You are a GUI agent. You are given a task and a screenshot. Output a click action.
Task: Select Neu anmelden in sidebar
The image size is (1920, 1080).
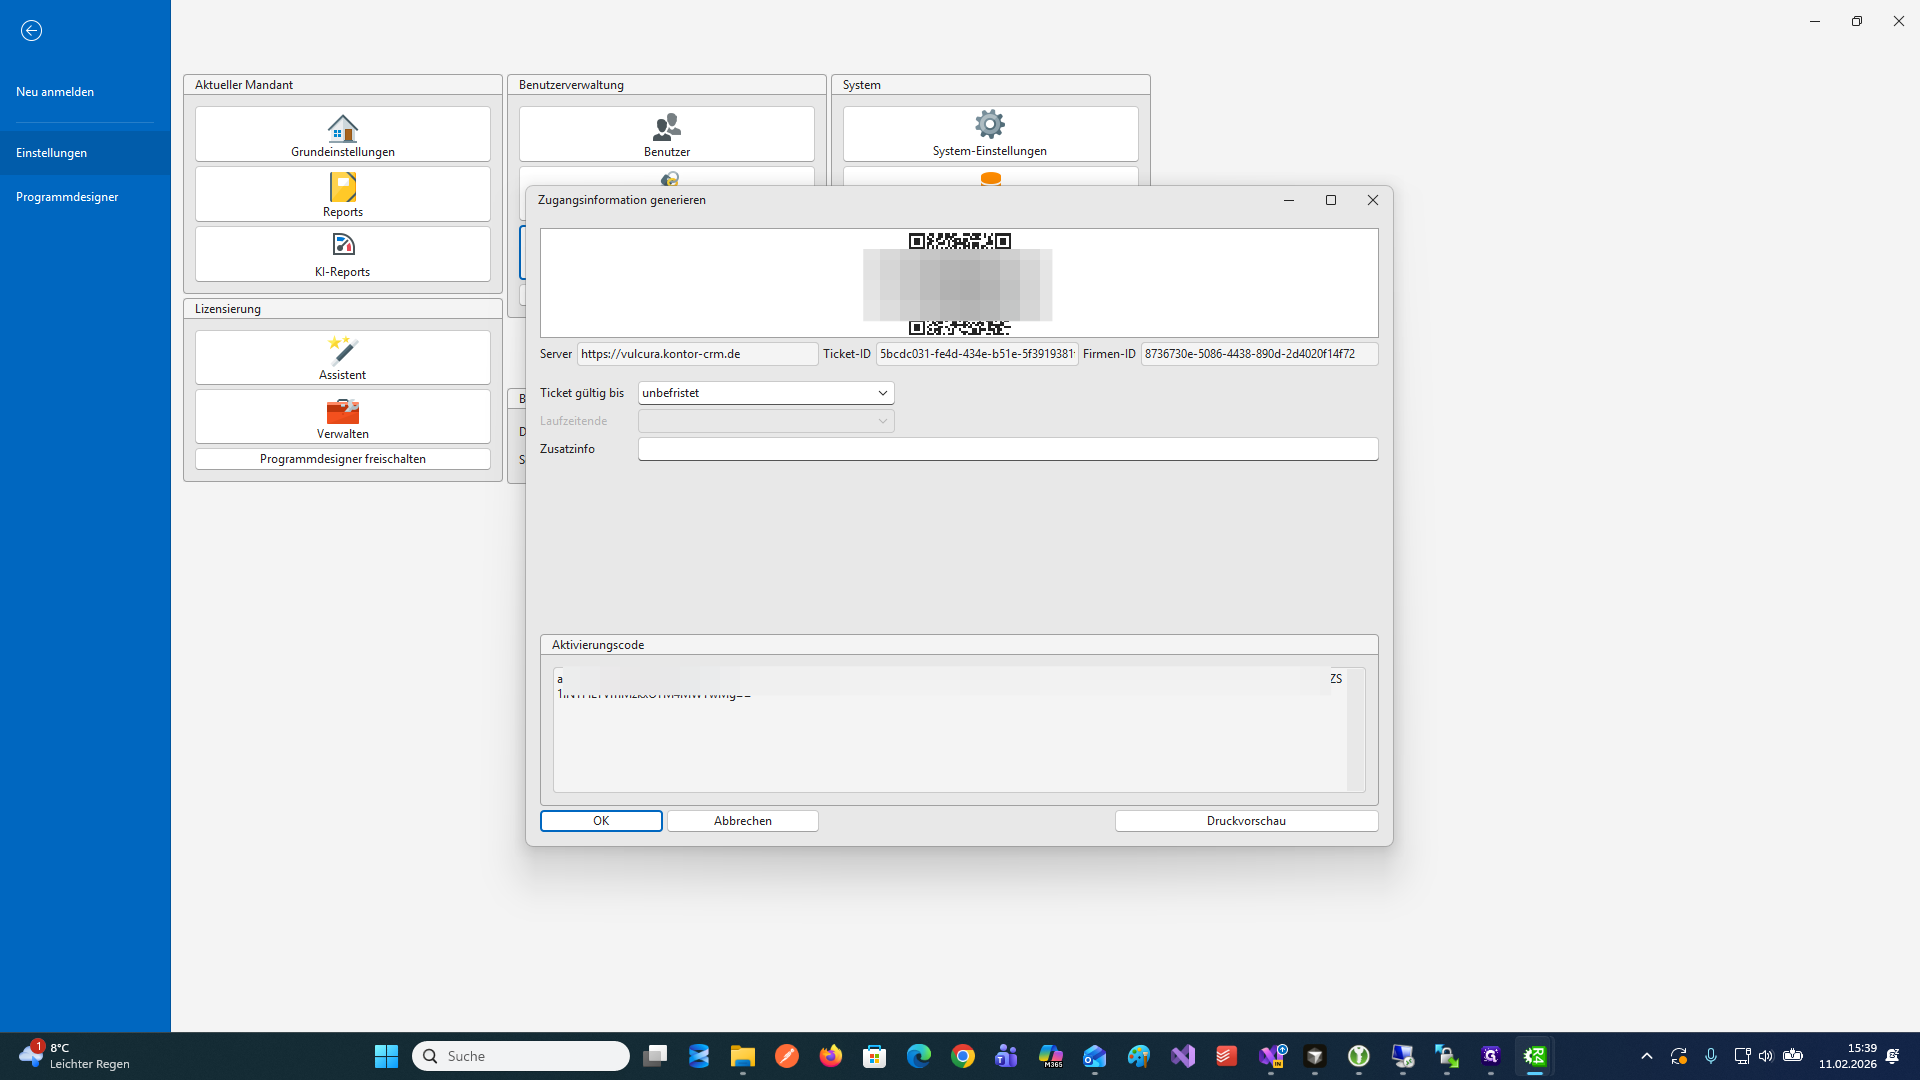pos(55,92)
